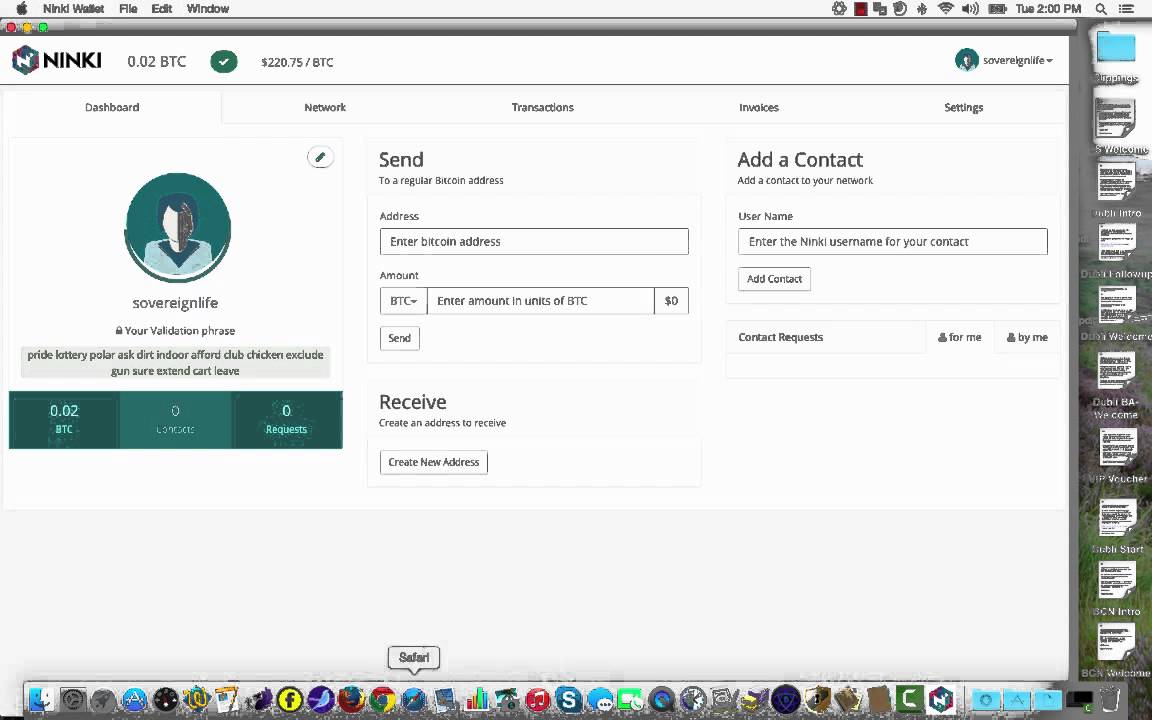The image size is (1152, 720).
Task: Click the 0.02 BTC balance tile
Action: [x=64, y=420]
